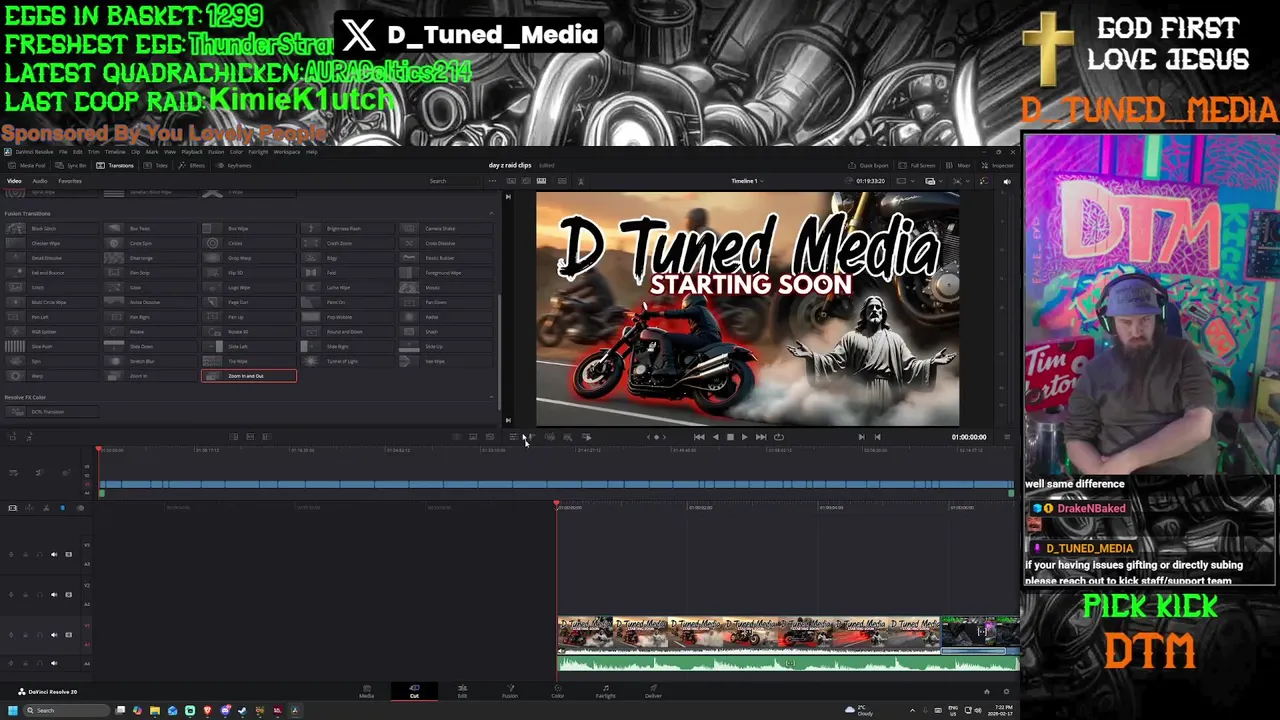Open the timeline resolution dropdown arrow

[x=913, y=181]
